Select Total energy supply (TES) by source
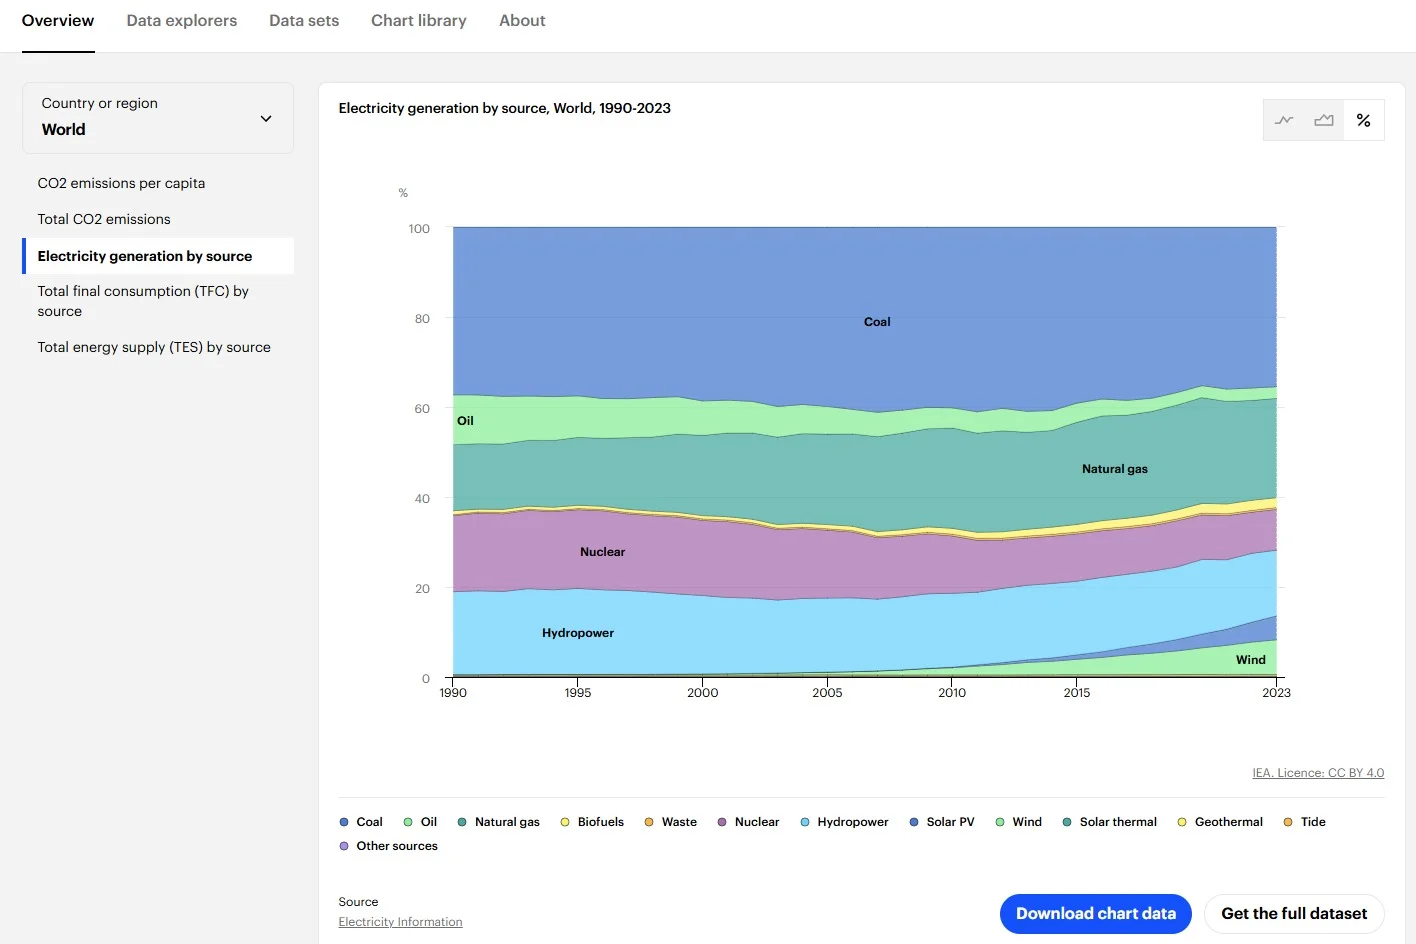 pos(154,347)
